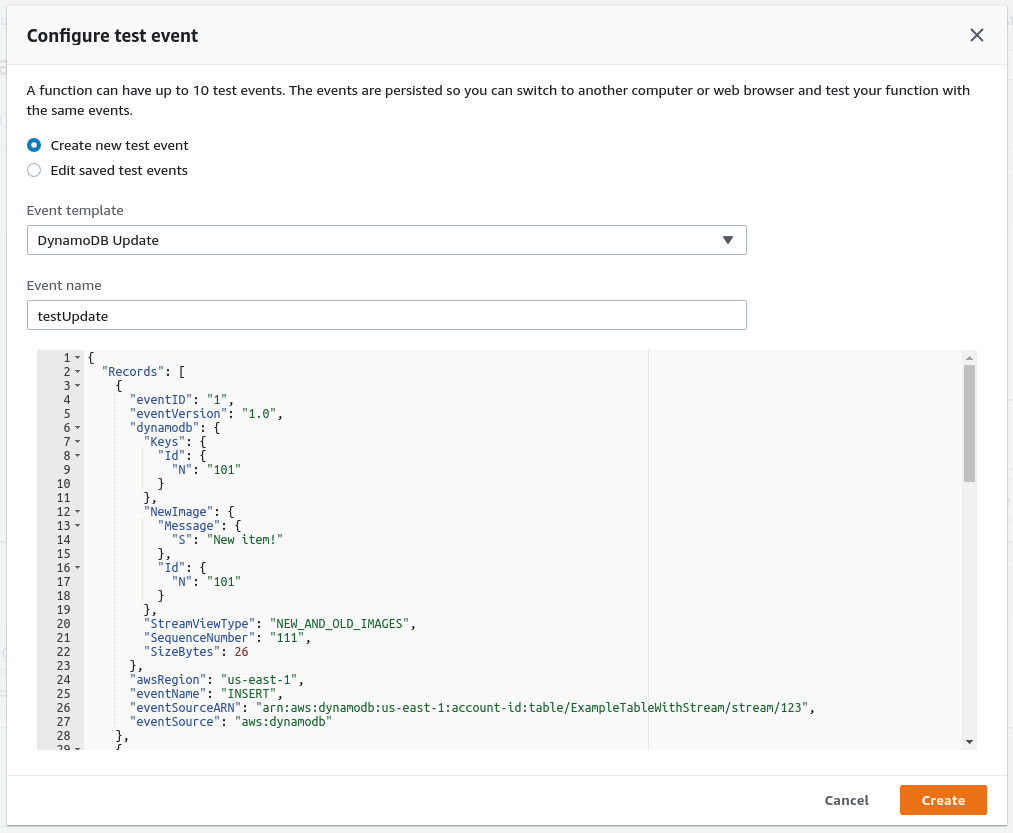Click the "aws:dynamodb" eventSource value

pos(283,722)
